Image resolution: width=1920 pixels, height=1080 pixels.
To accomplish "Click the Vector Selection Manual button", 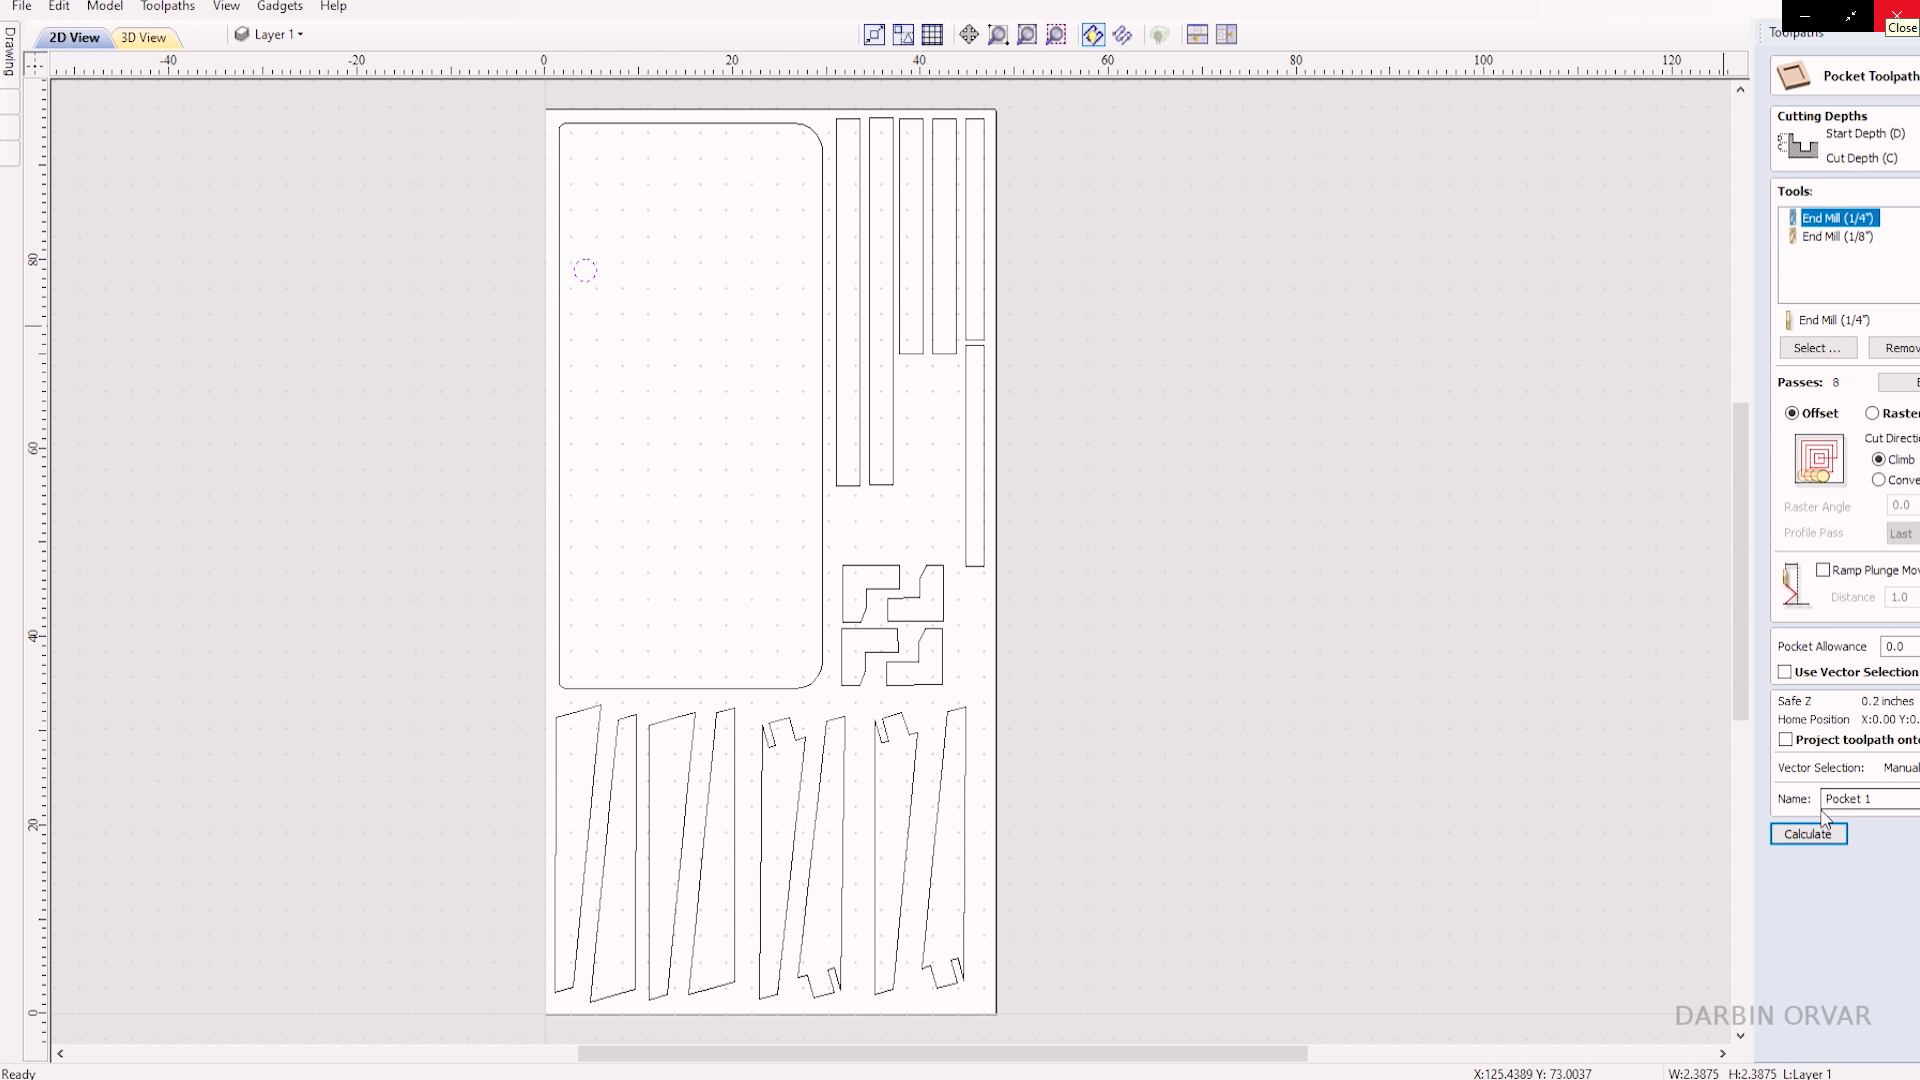I will coord(1900,768).
